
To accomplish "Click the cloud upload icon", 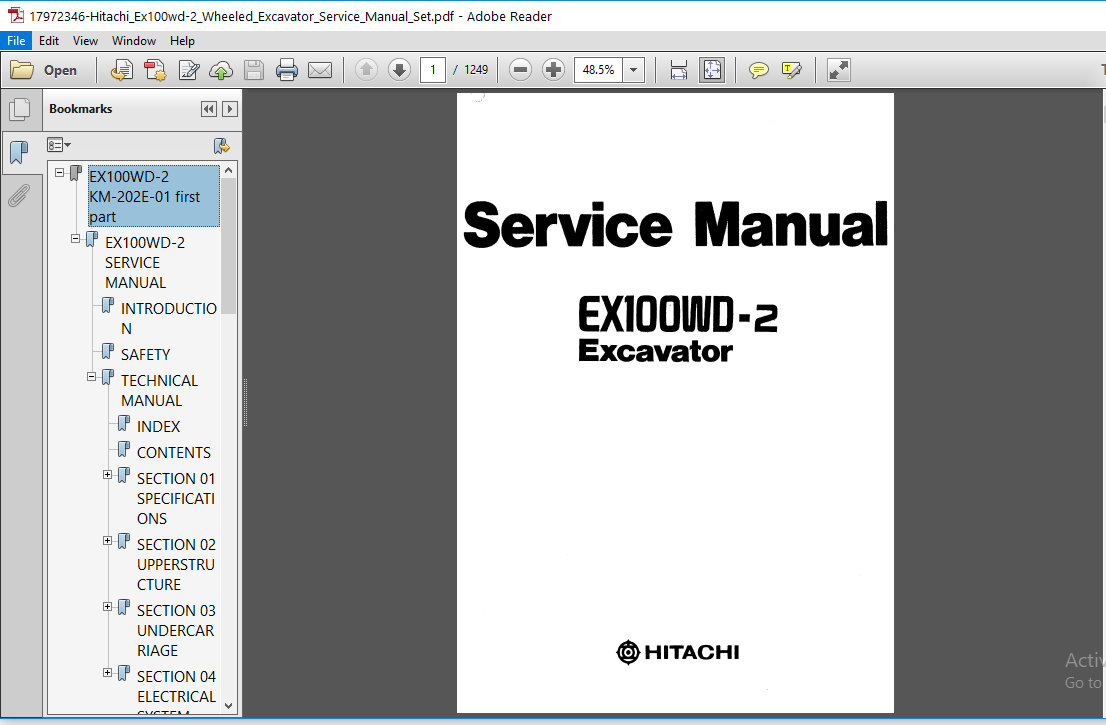I will [221, 70].
